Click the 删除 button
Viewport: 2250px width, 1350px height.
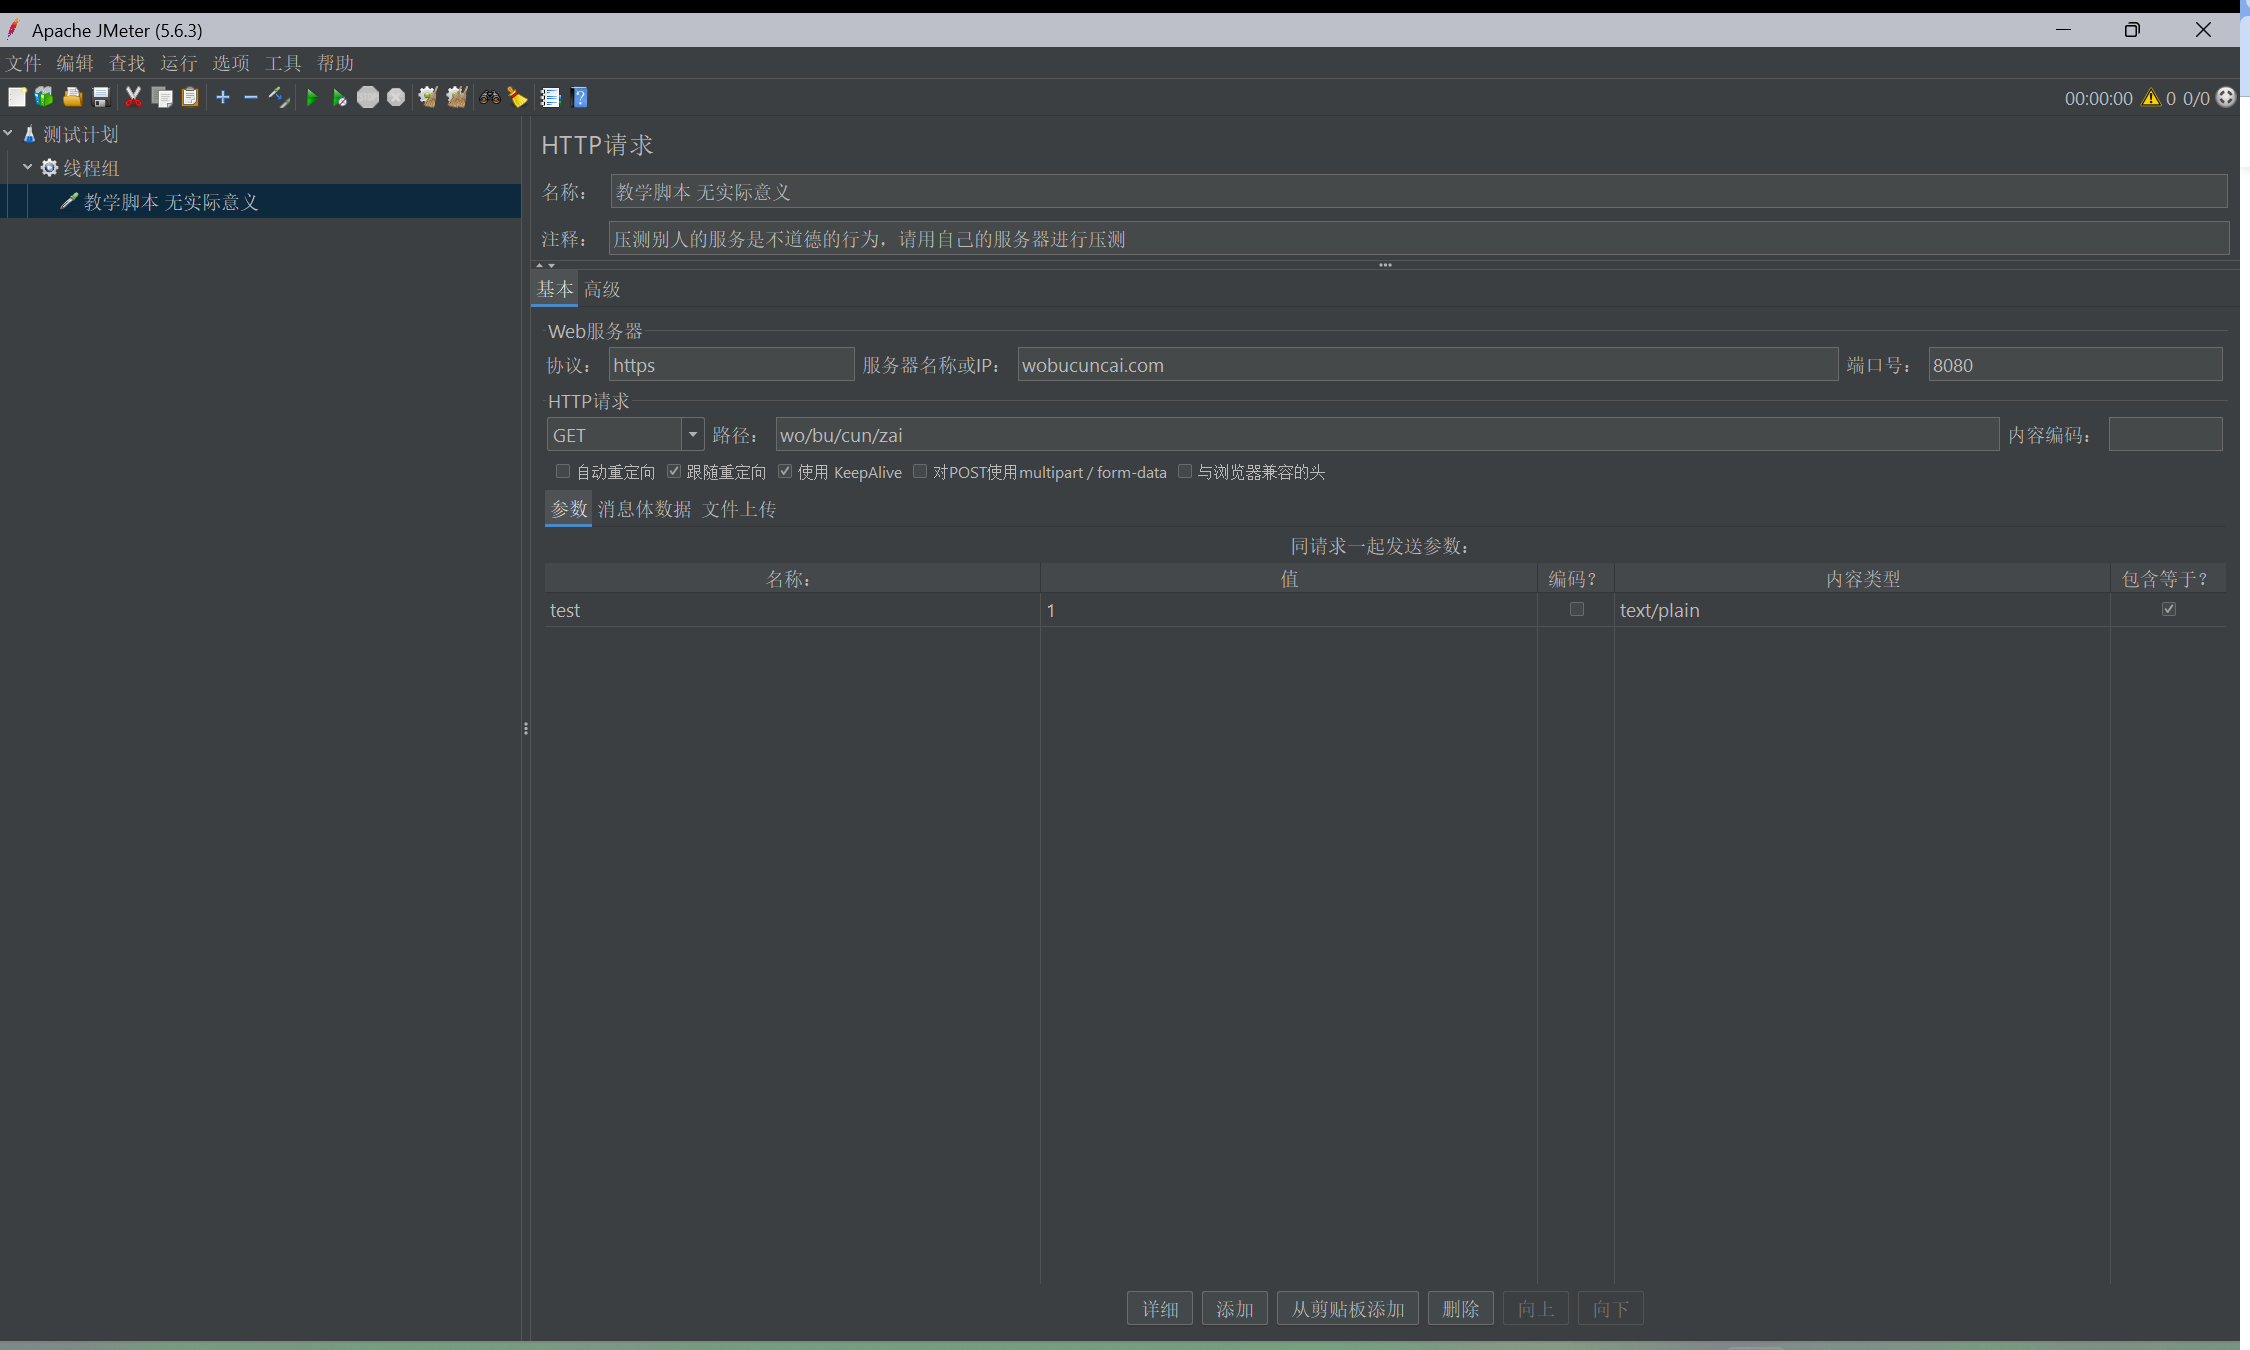click(x=1460, y=1308)
